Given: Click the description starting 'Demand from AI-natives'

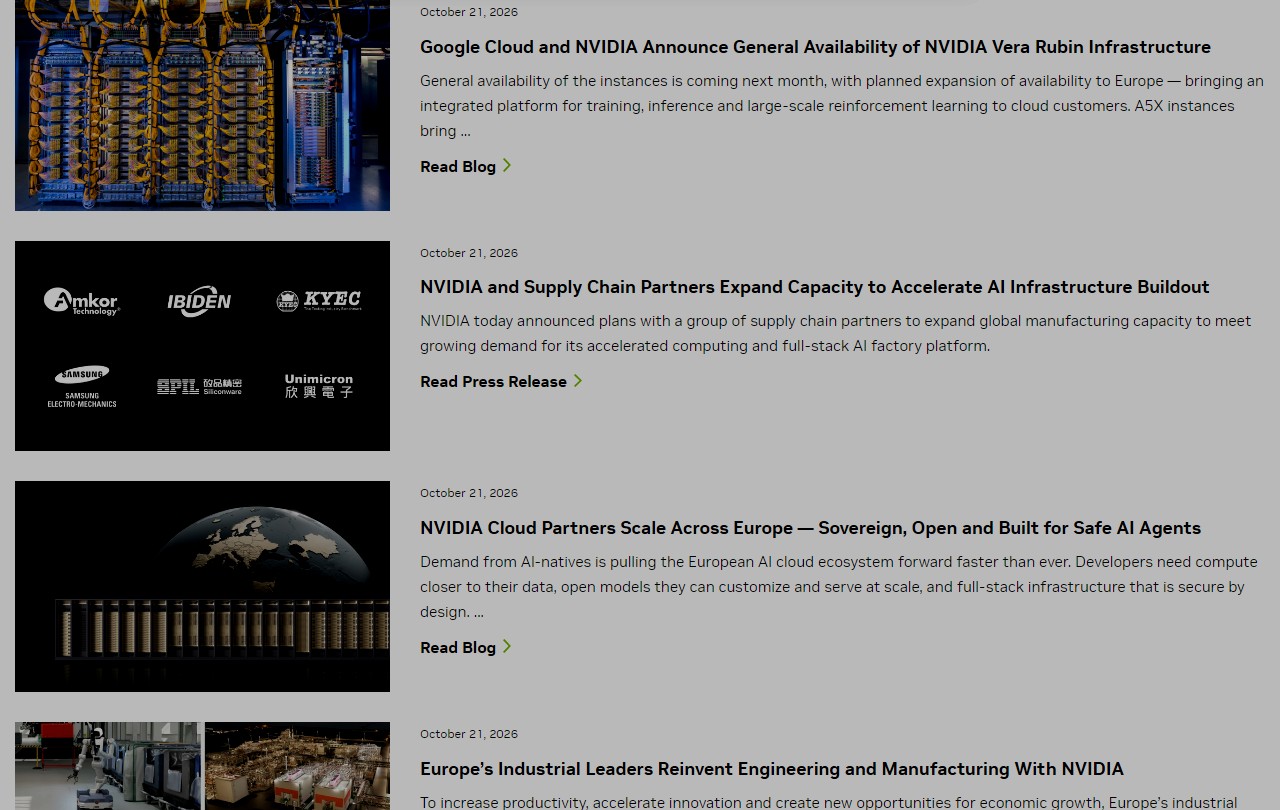Looking at the screenshot, I should tap(838, 586).
